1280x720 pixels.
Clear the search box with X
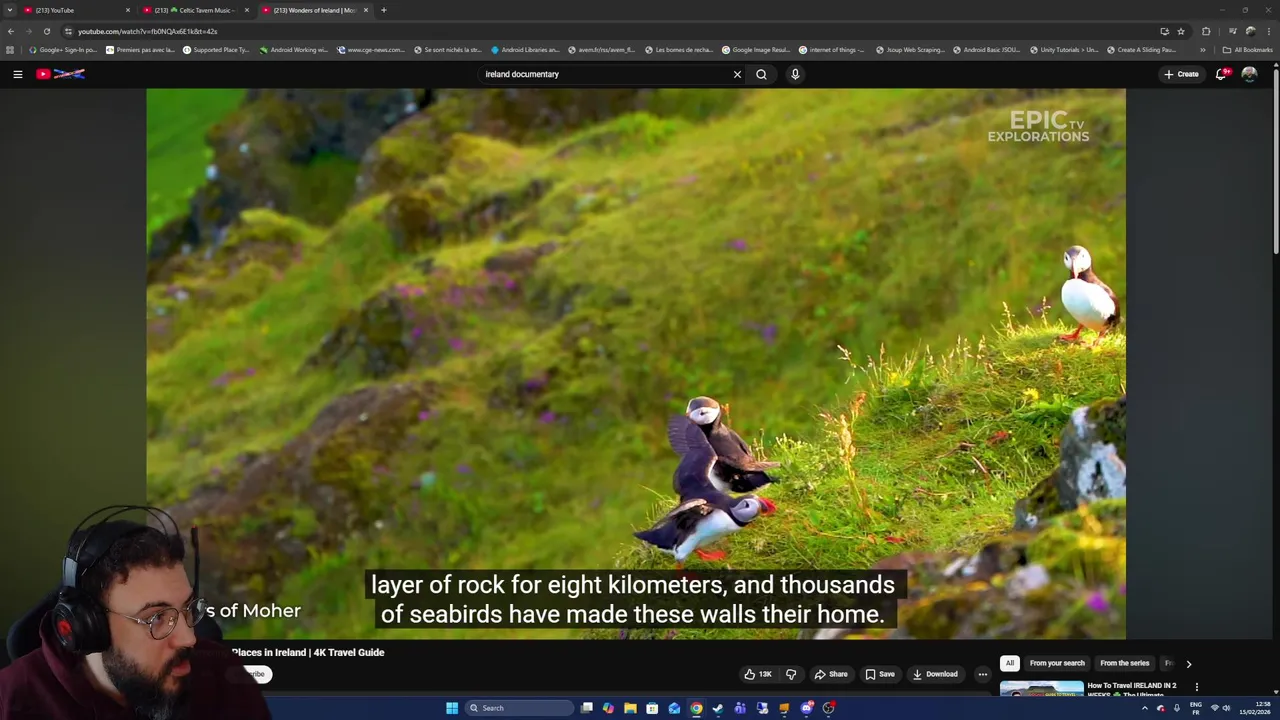(x=737, y=74)
